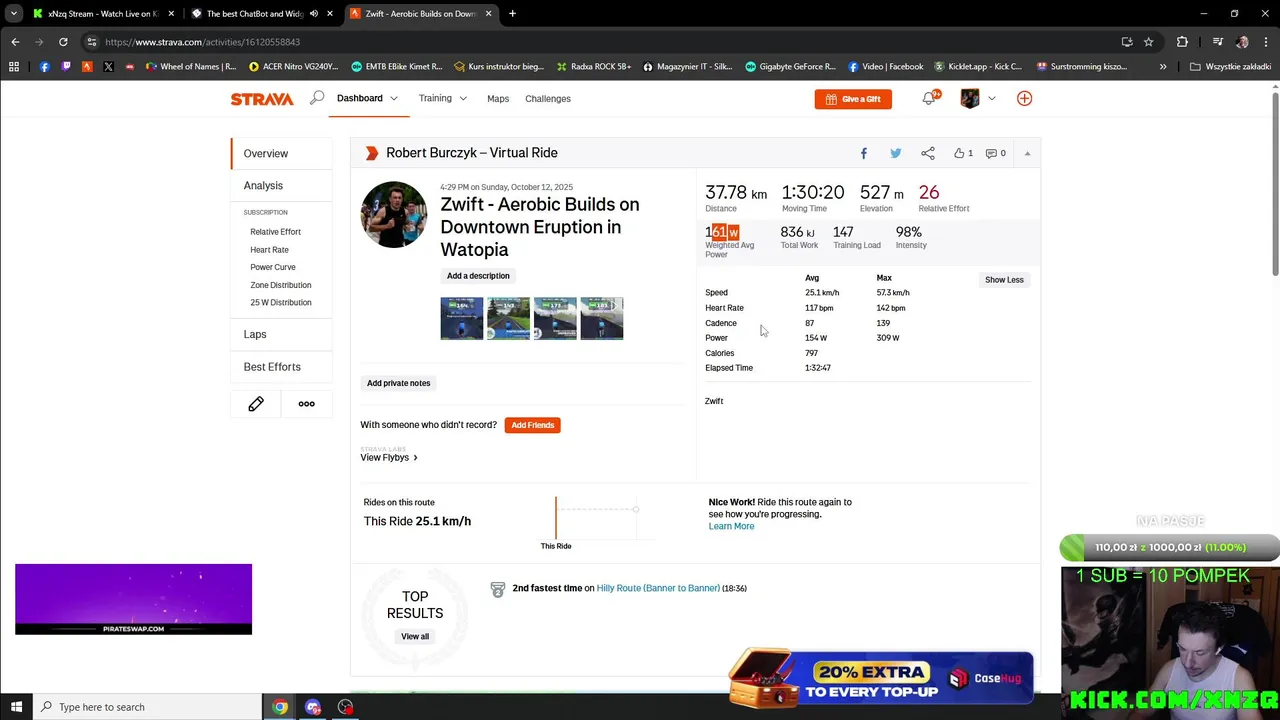
Task: Open the Learn More link
Action: pyautogui.click(x=731, y=526)
